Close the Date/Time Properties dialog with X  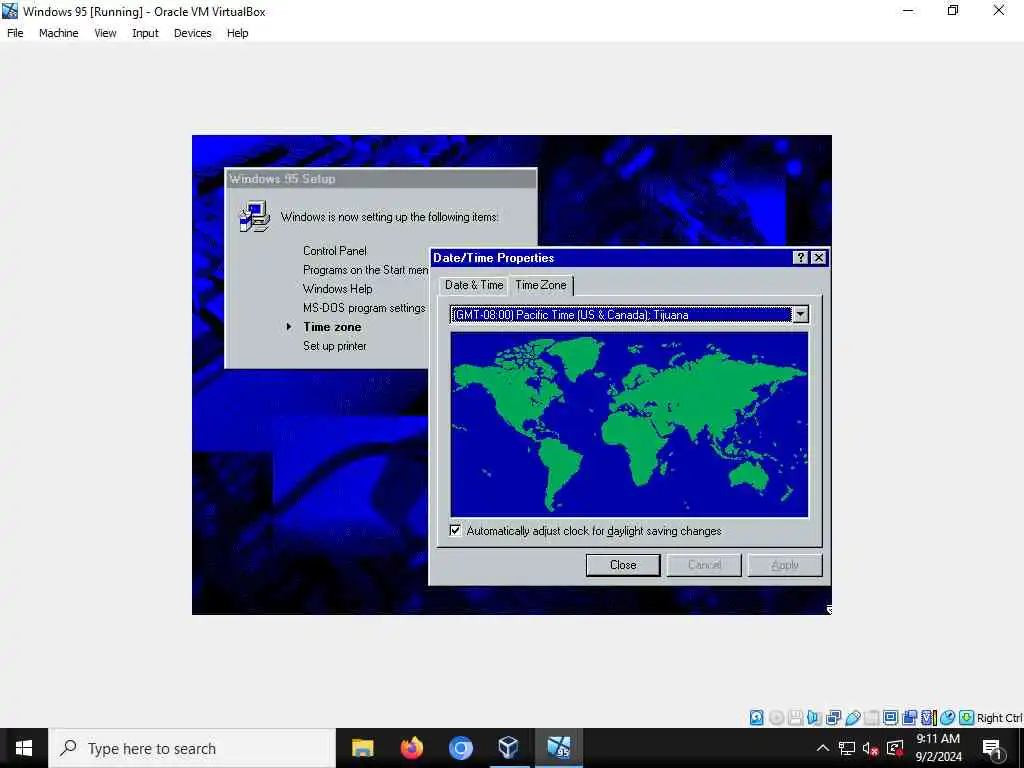pyautogui.click(x=818, y=257)
